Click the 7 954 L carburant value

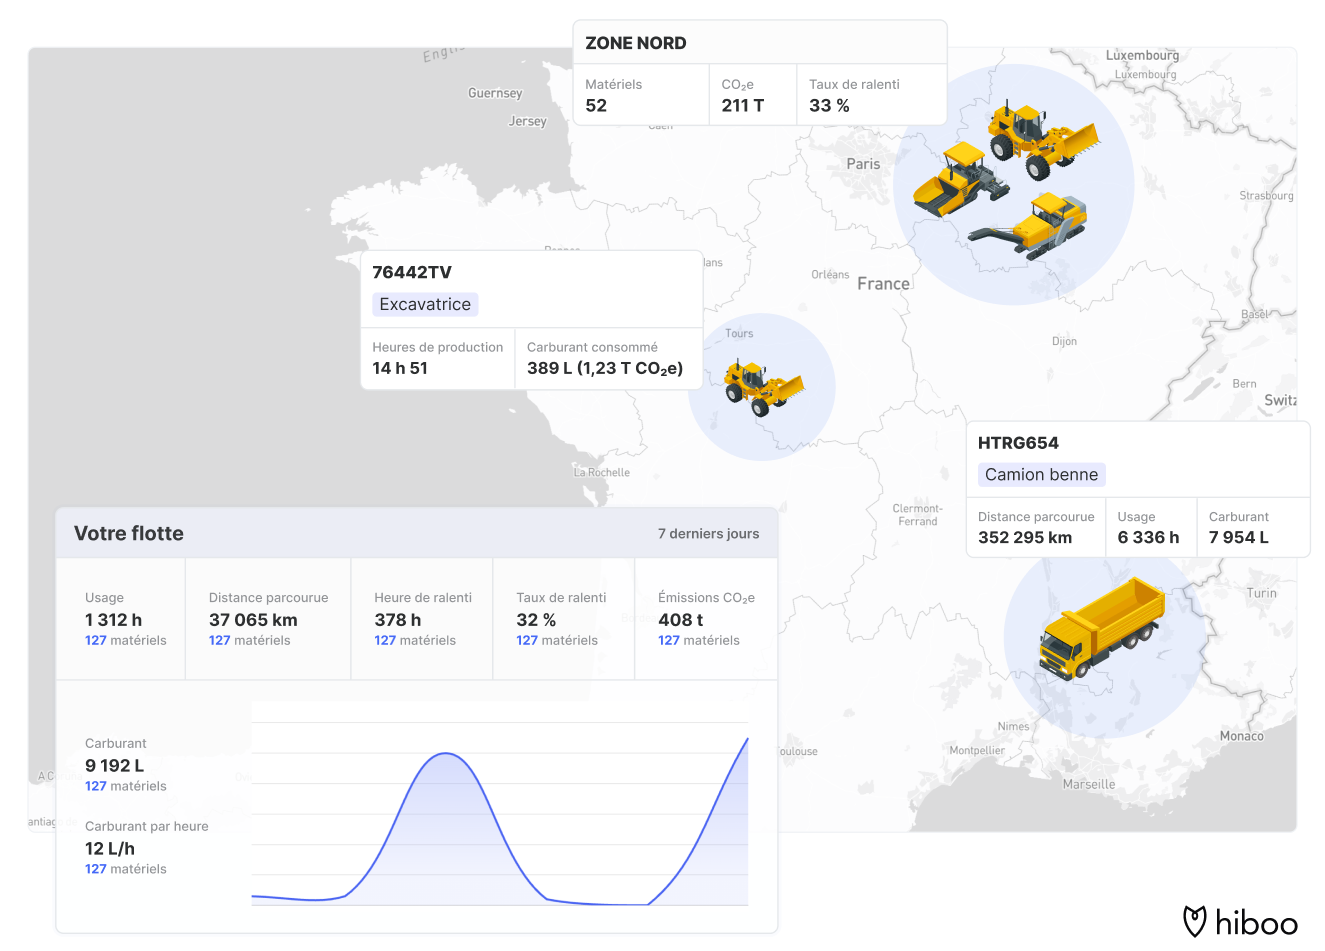(x=1239, y=537)
